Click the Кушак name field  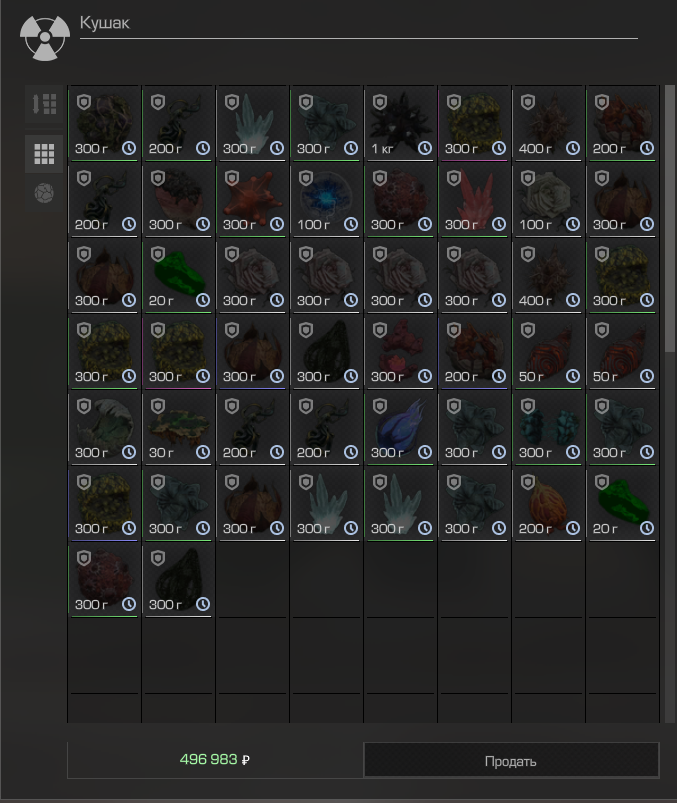point(358,25)
